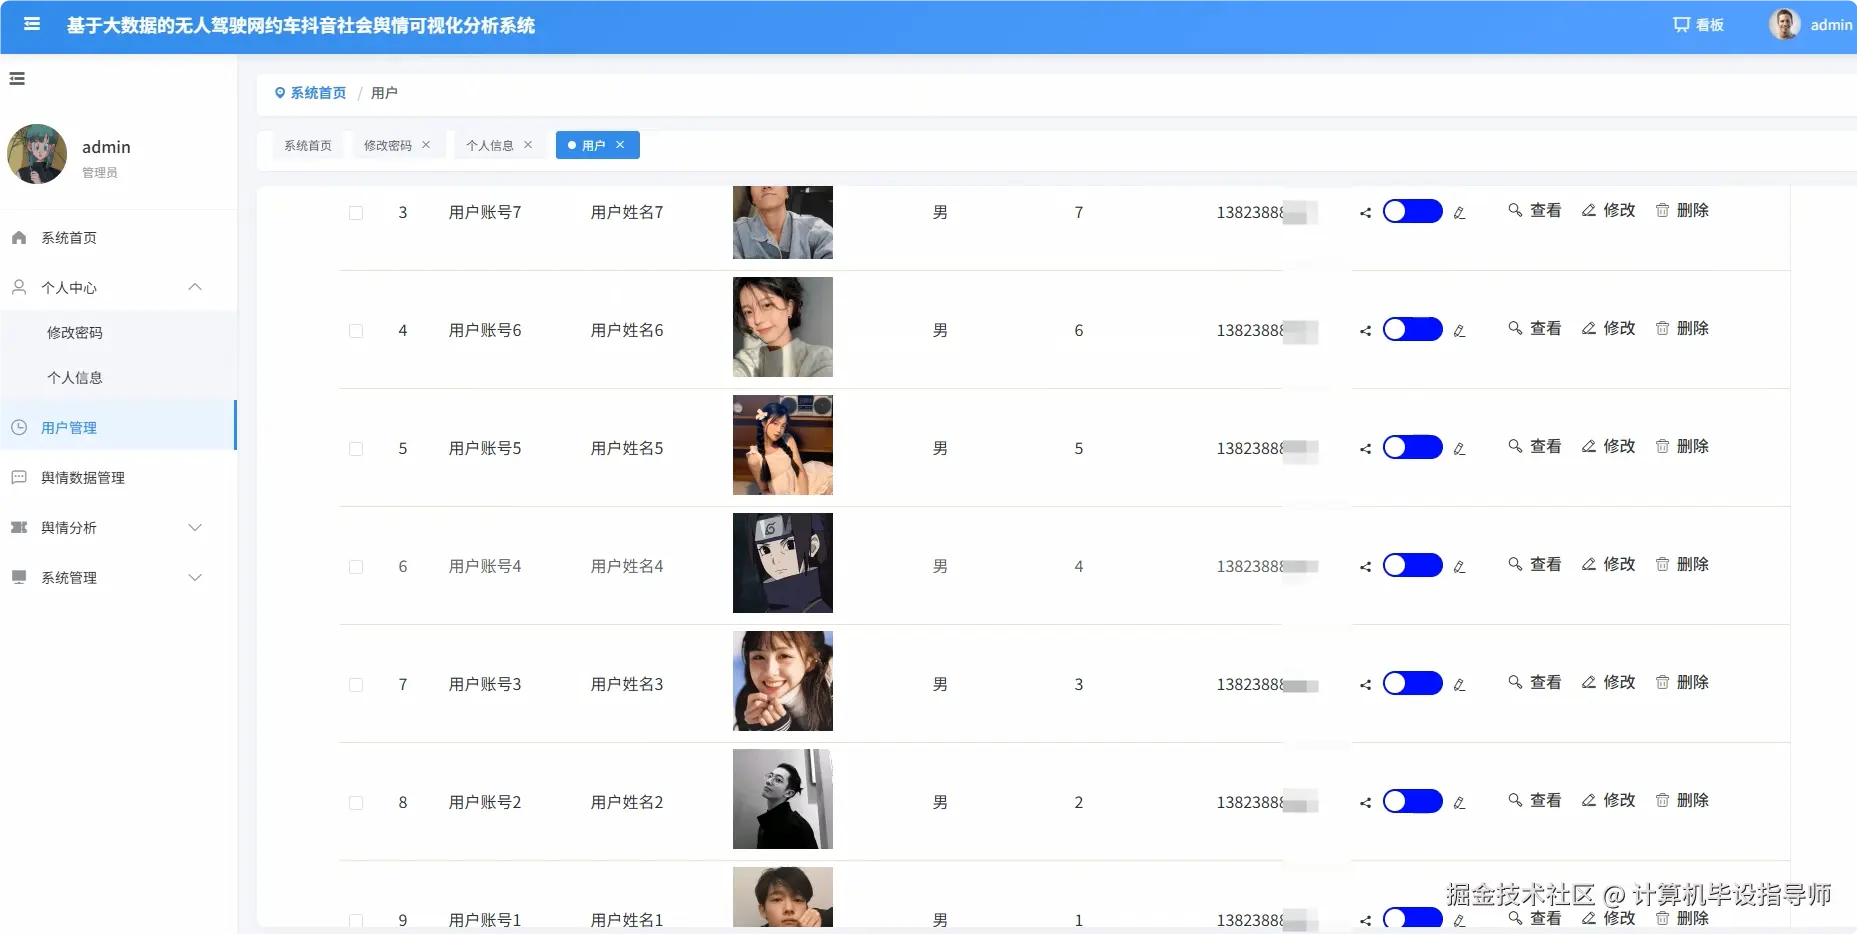Click the ticket icon beside 舆情分析
The image size is (1857, 934).
[x=19, y=528]
